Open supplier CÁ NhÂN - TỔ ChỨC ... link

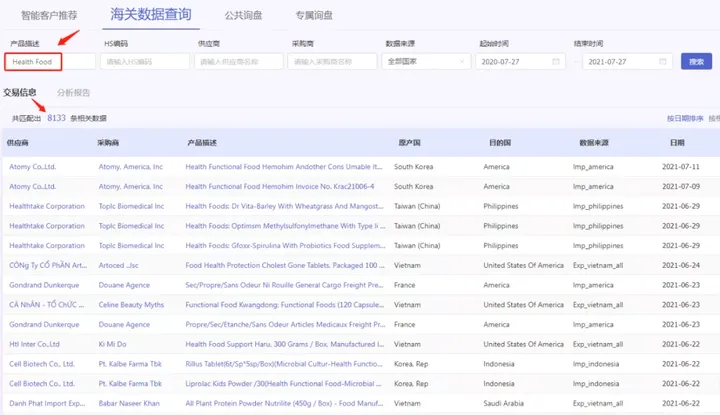[x=46, y=305]
